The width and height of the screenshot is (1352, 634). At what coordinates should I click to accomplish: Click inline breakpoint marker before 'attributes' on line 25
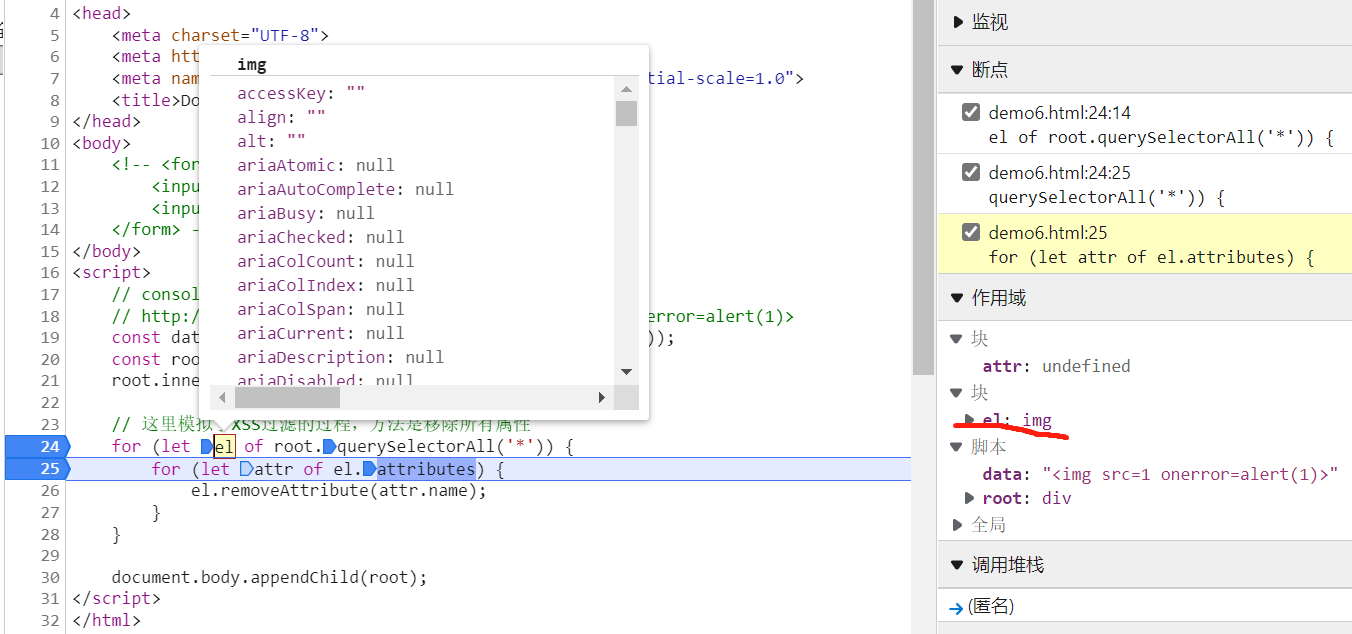click(369, 469)
